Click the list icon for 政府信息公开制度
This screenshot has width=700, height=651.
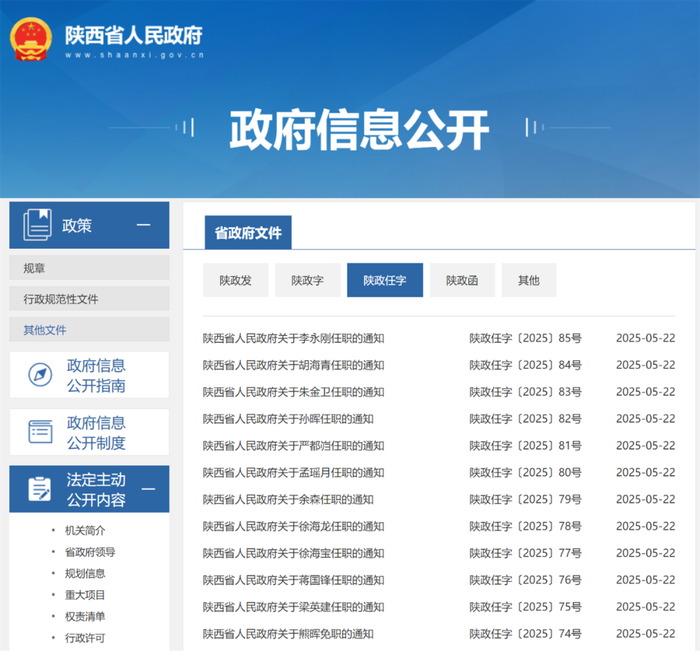pyautogui.click(x=40, y=431)
